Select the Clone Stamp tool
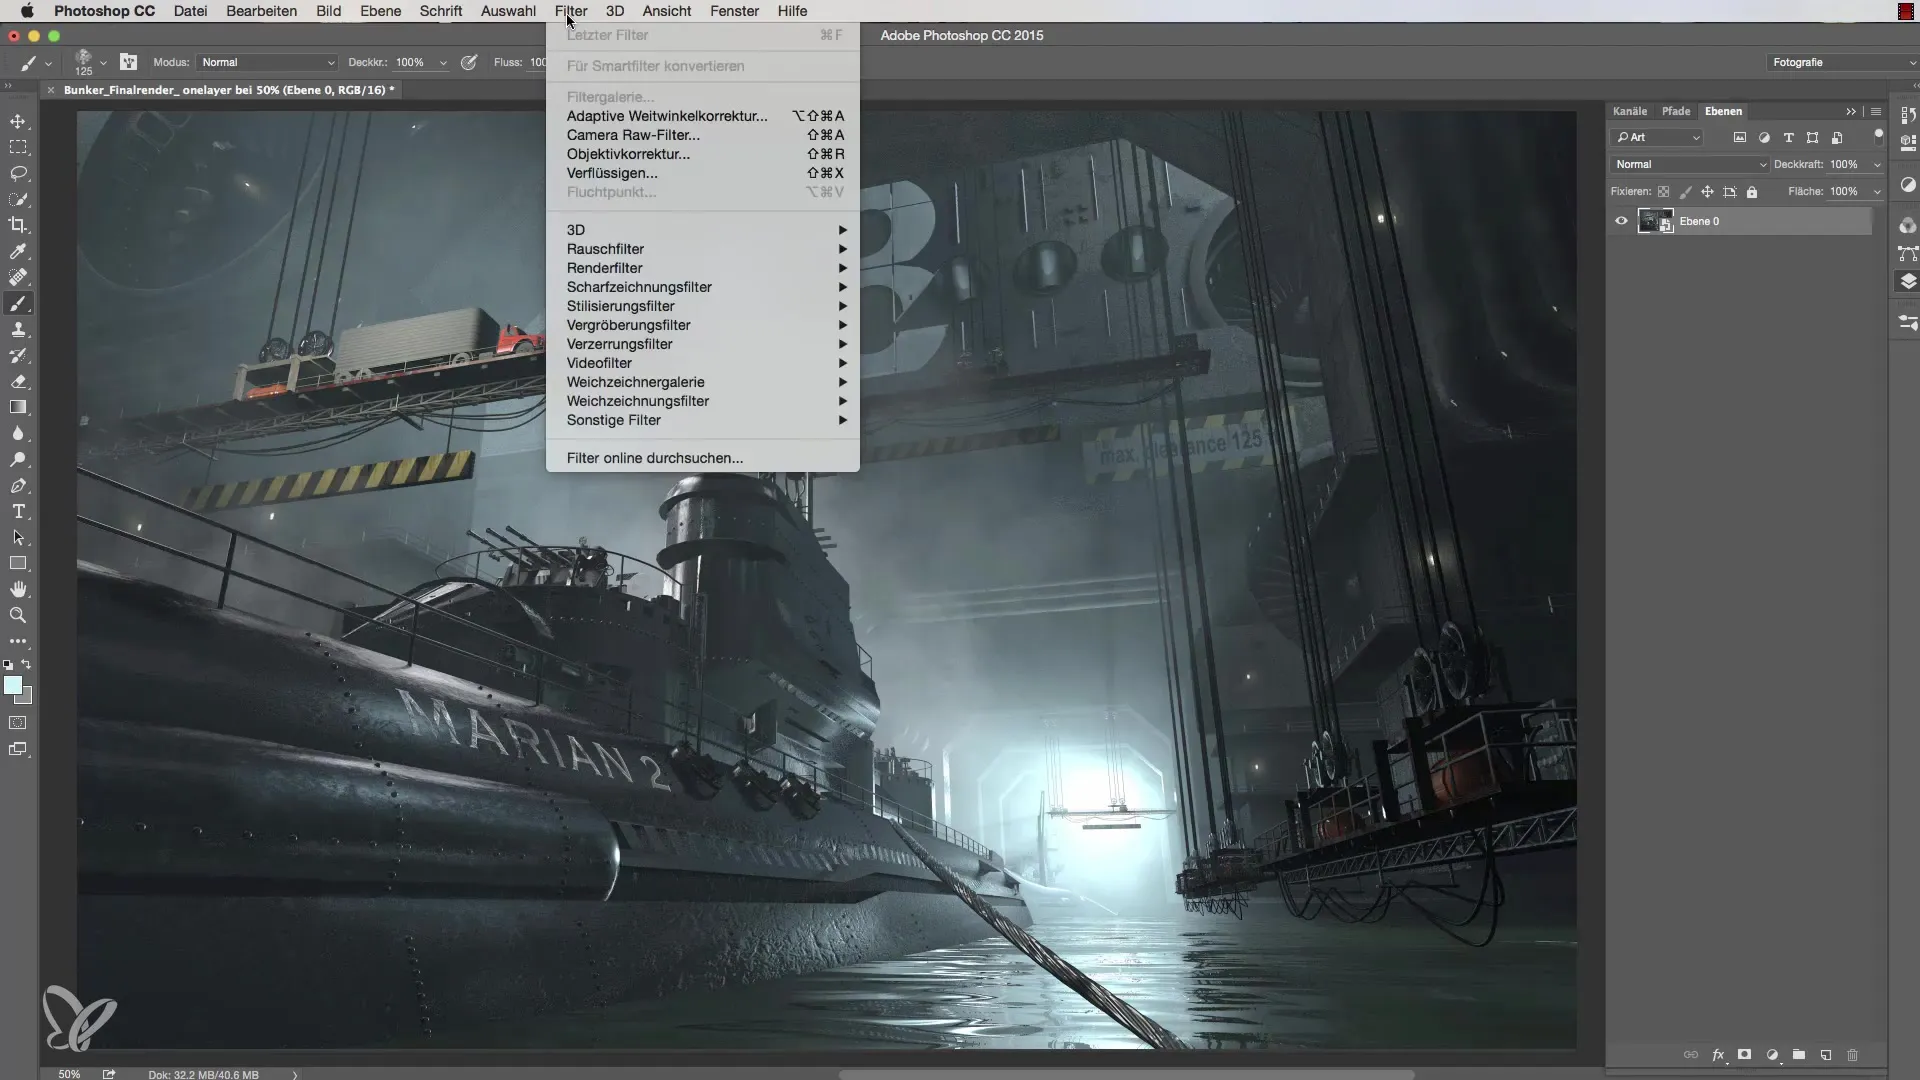Screen dimensions: 1920x1080 coord(18,329)
